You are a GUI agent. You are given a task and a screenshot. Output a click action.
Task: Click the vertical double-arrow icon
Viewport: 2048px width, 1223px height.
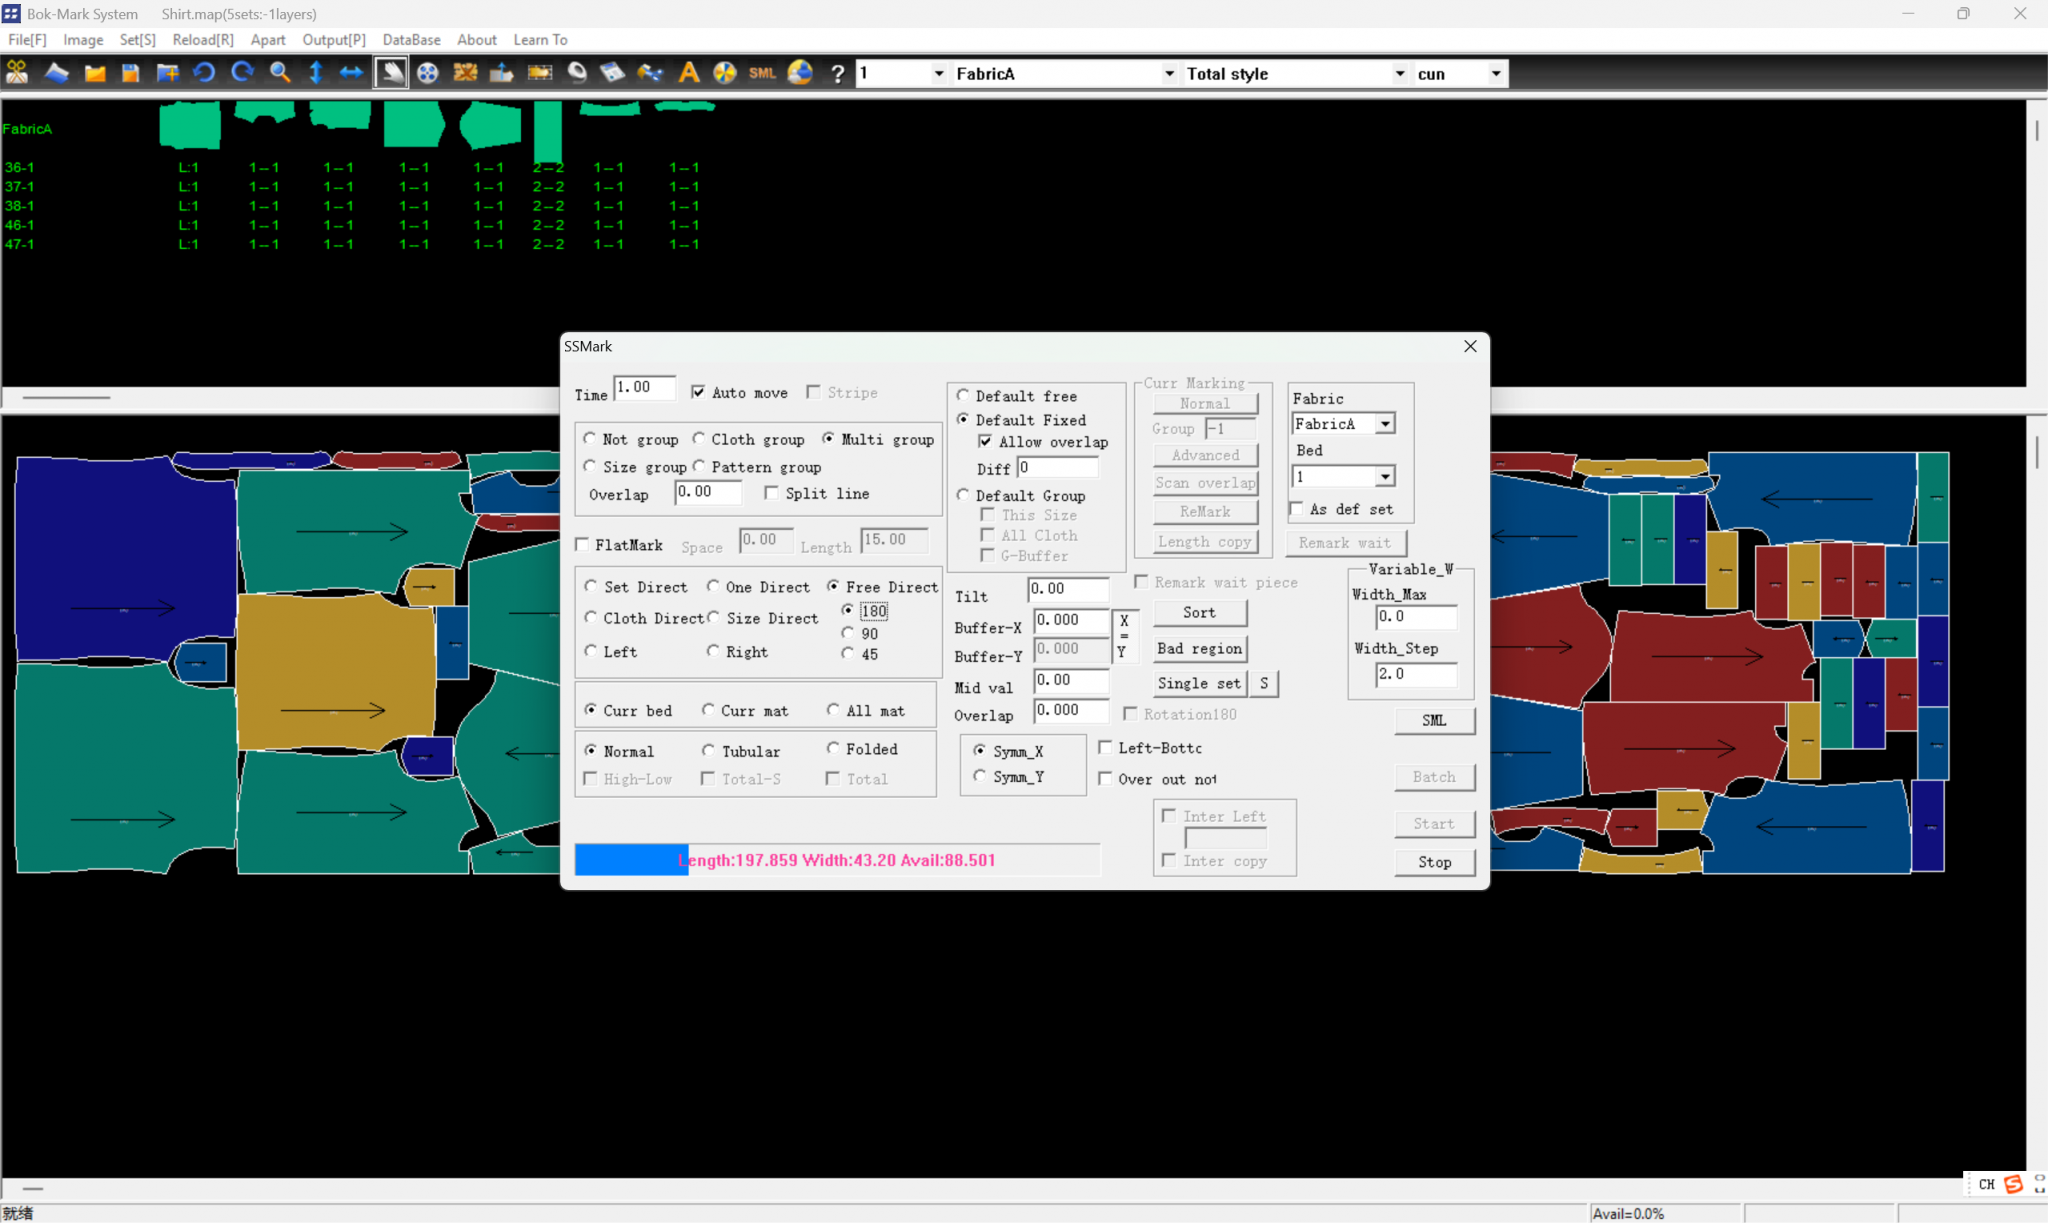(316, 73)
